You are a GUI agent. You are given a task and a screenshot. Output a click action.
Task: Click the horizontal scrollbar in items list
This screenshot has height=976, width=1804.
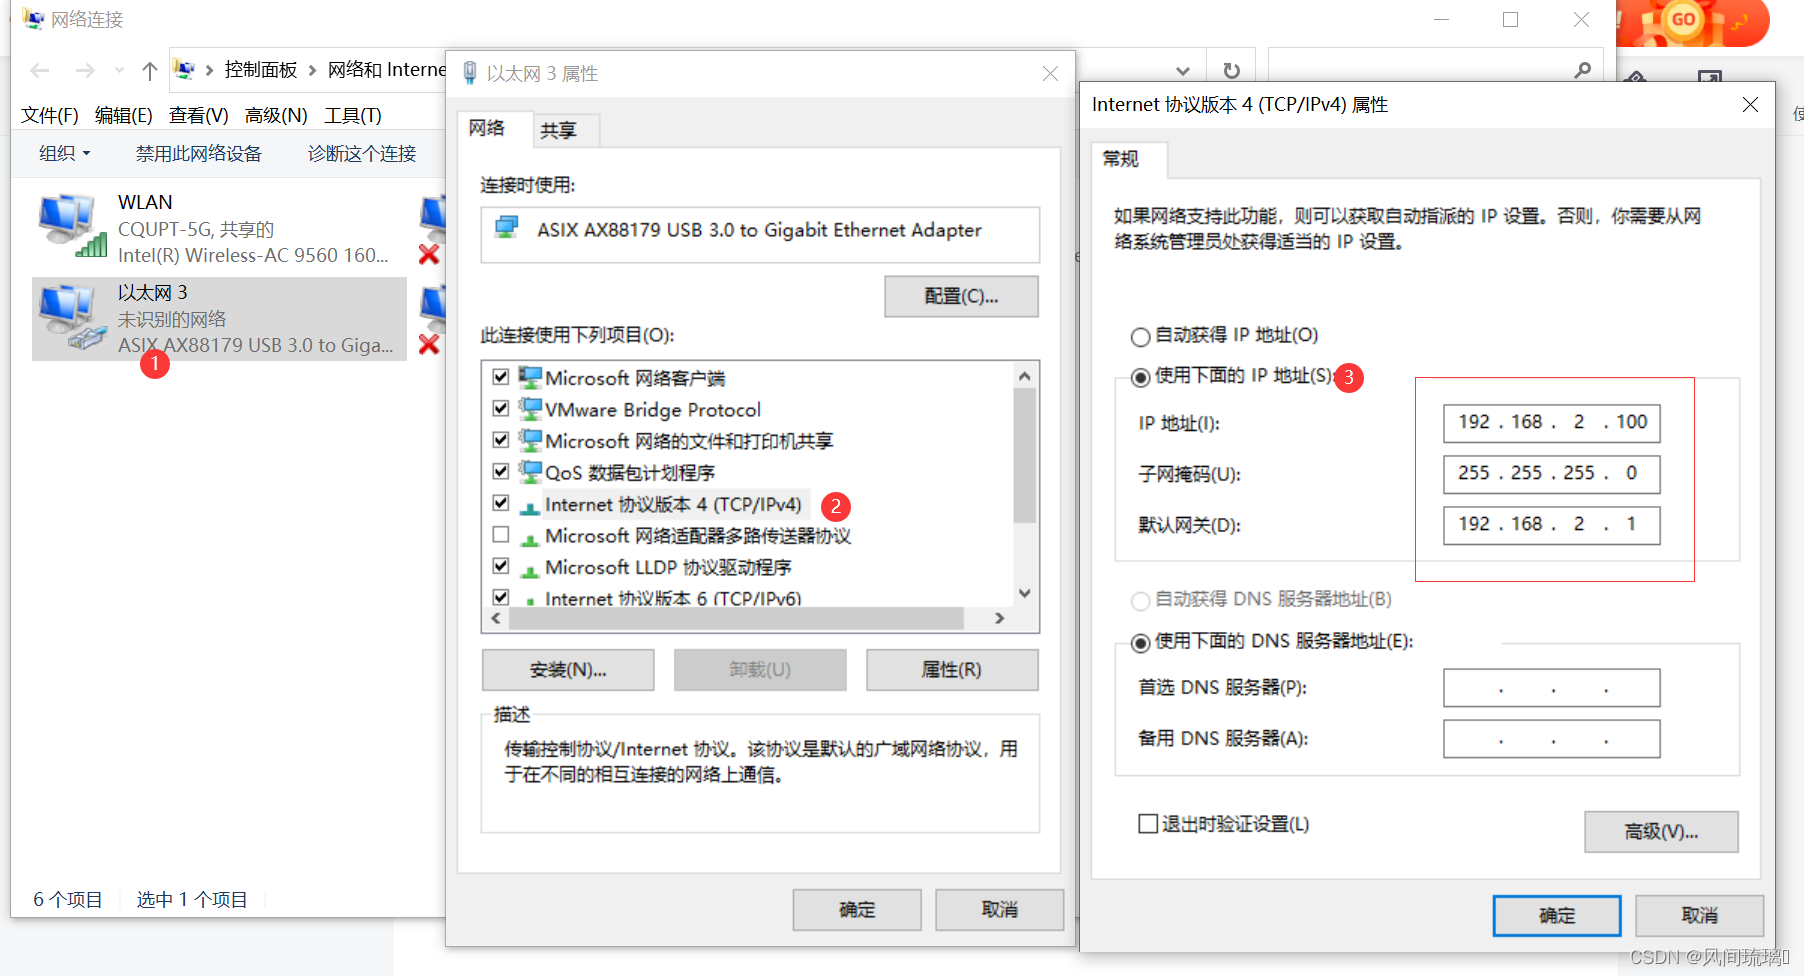coord(736,619)
